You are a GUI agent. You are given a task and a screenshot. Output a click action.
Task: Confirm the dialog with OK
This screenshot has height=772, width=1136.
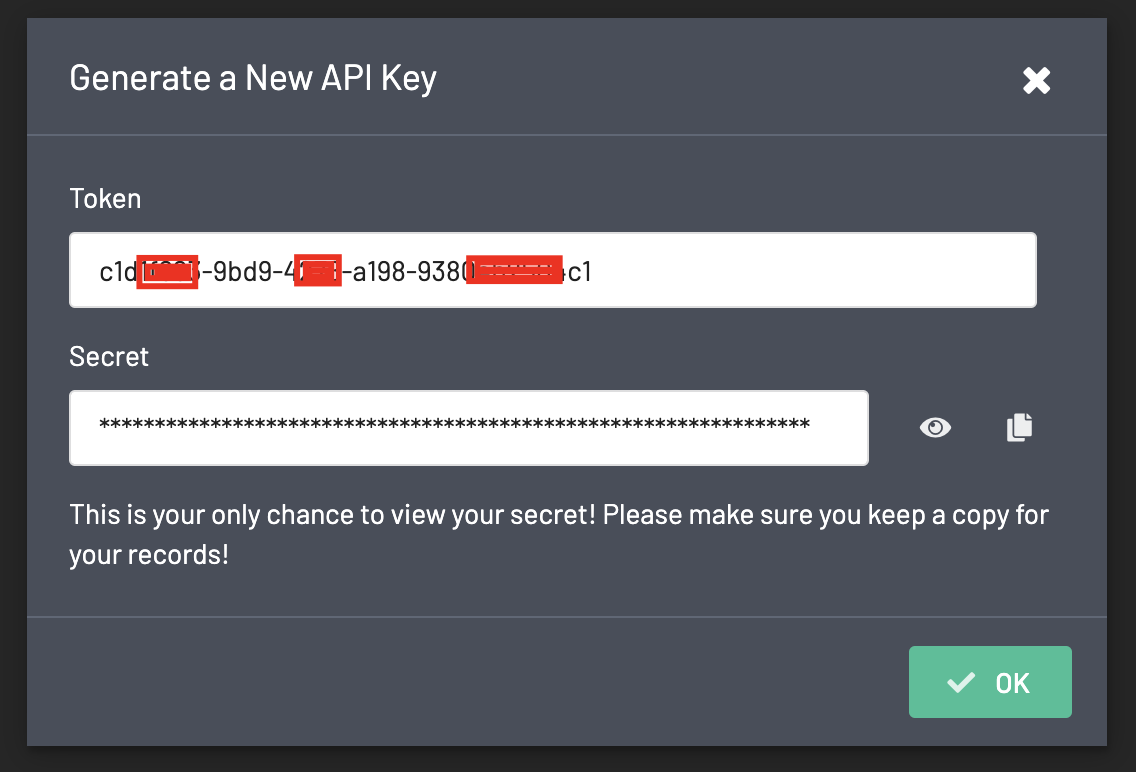tap(990, 682)
